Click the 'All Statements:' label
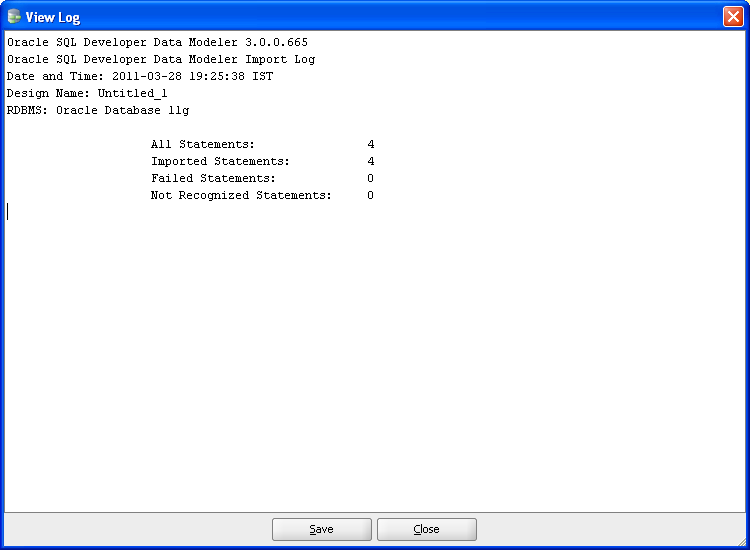 click(203, 144)
